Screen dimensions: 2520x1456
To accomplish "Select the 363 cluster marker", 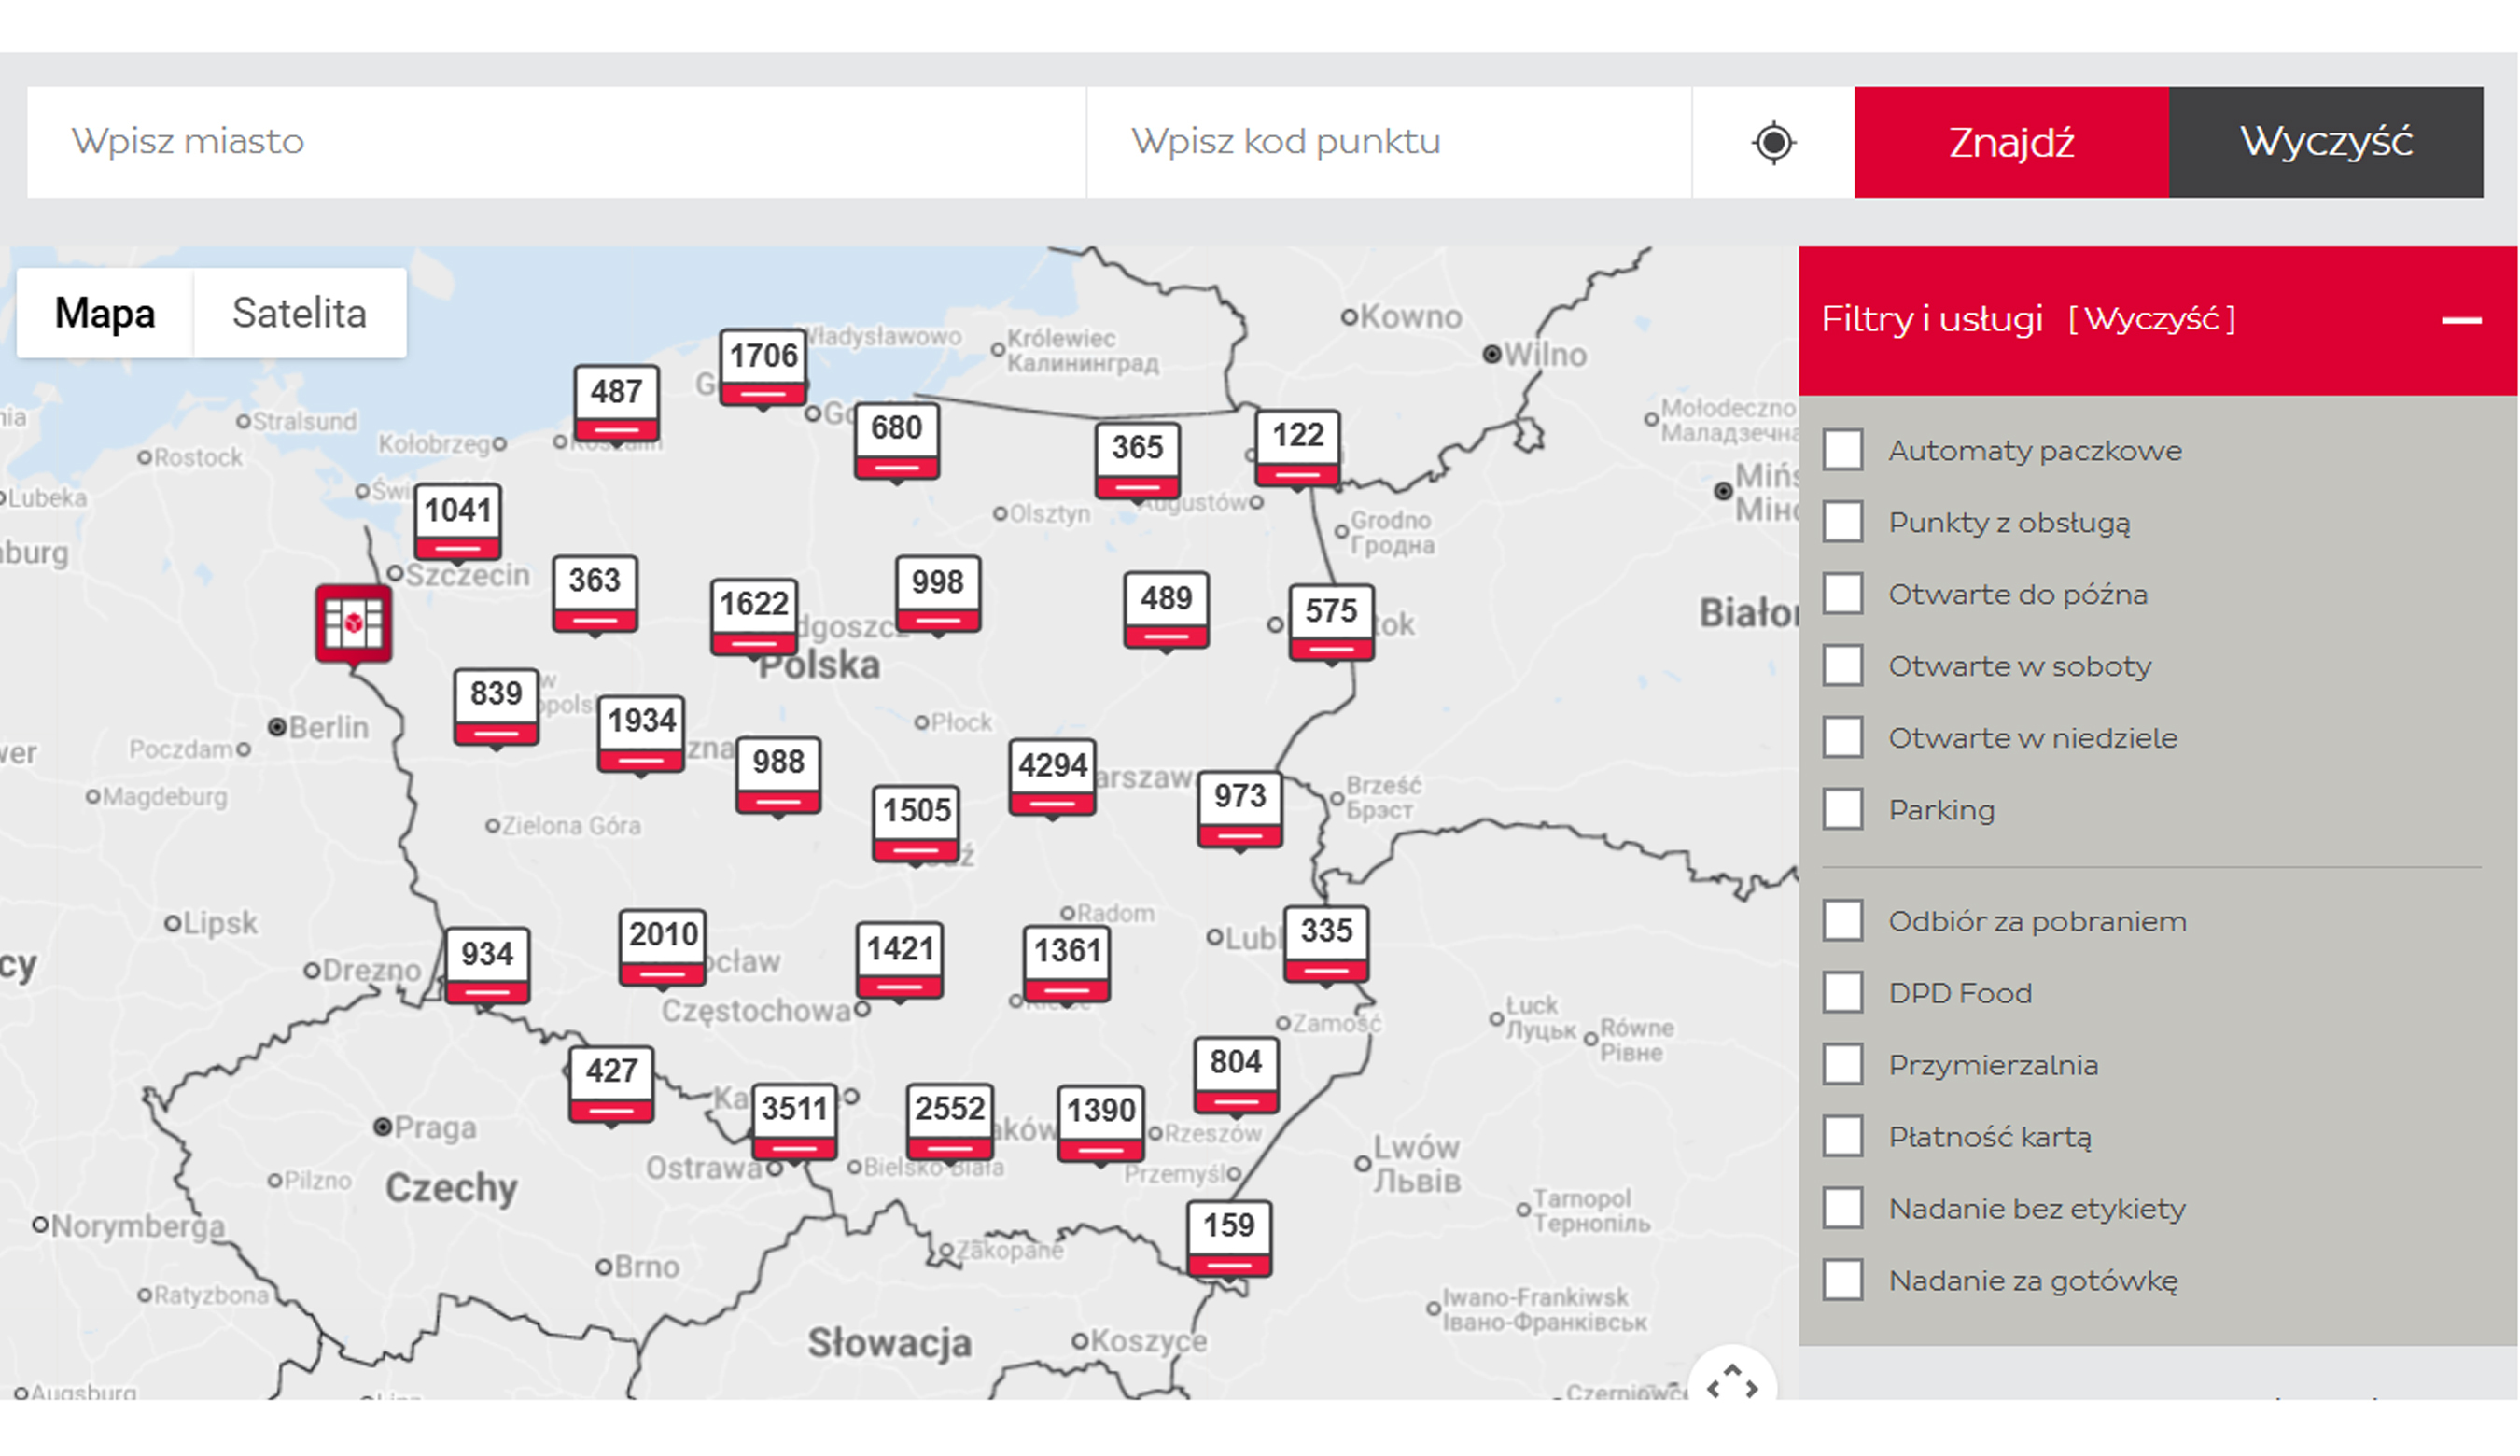I will [595, 594].
